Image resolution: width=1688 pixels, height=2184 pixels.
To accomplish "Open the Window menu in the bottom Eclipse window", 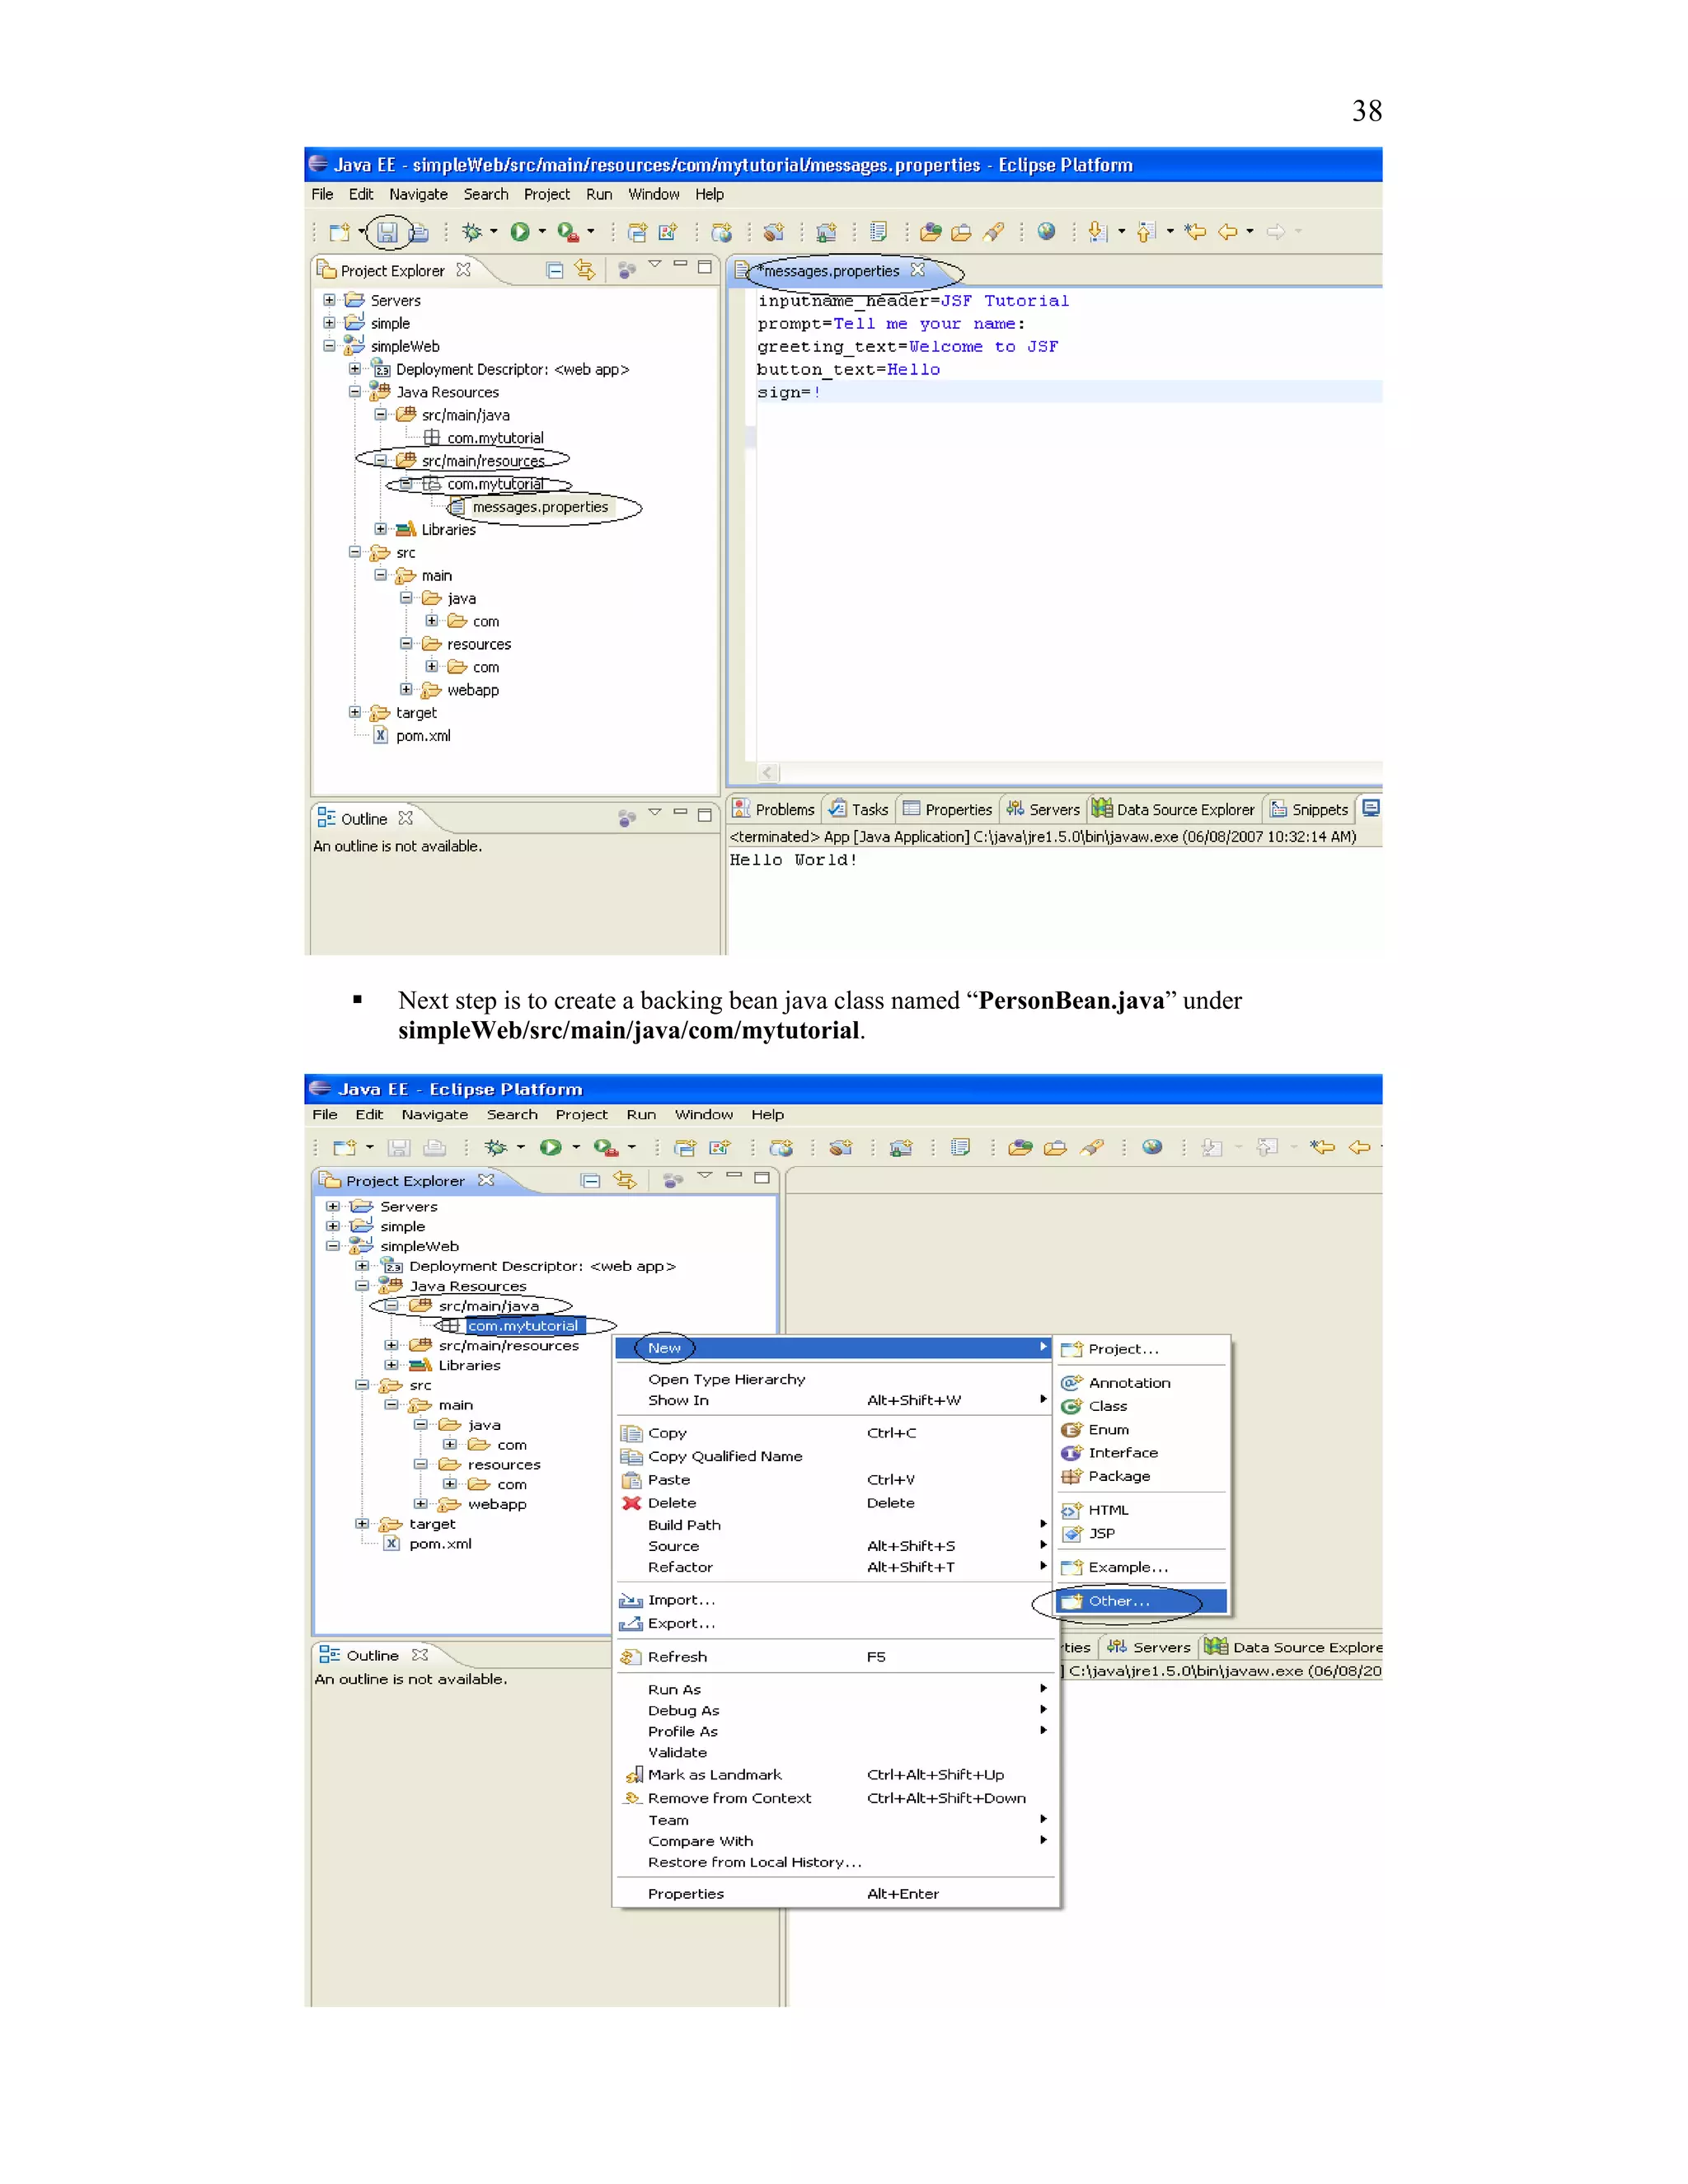I will (703, 1115).
